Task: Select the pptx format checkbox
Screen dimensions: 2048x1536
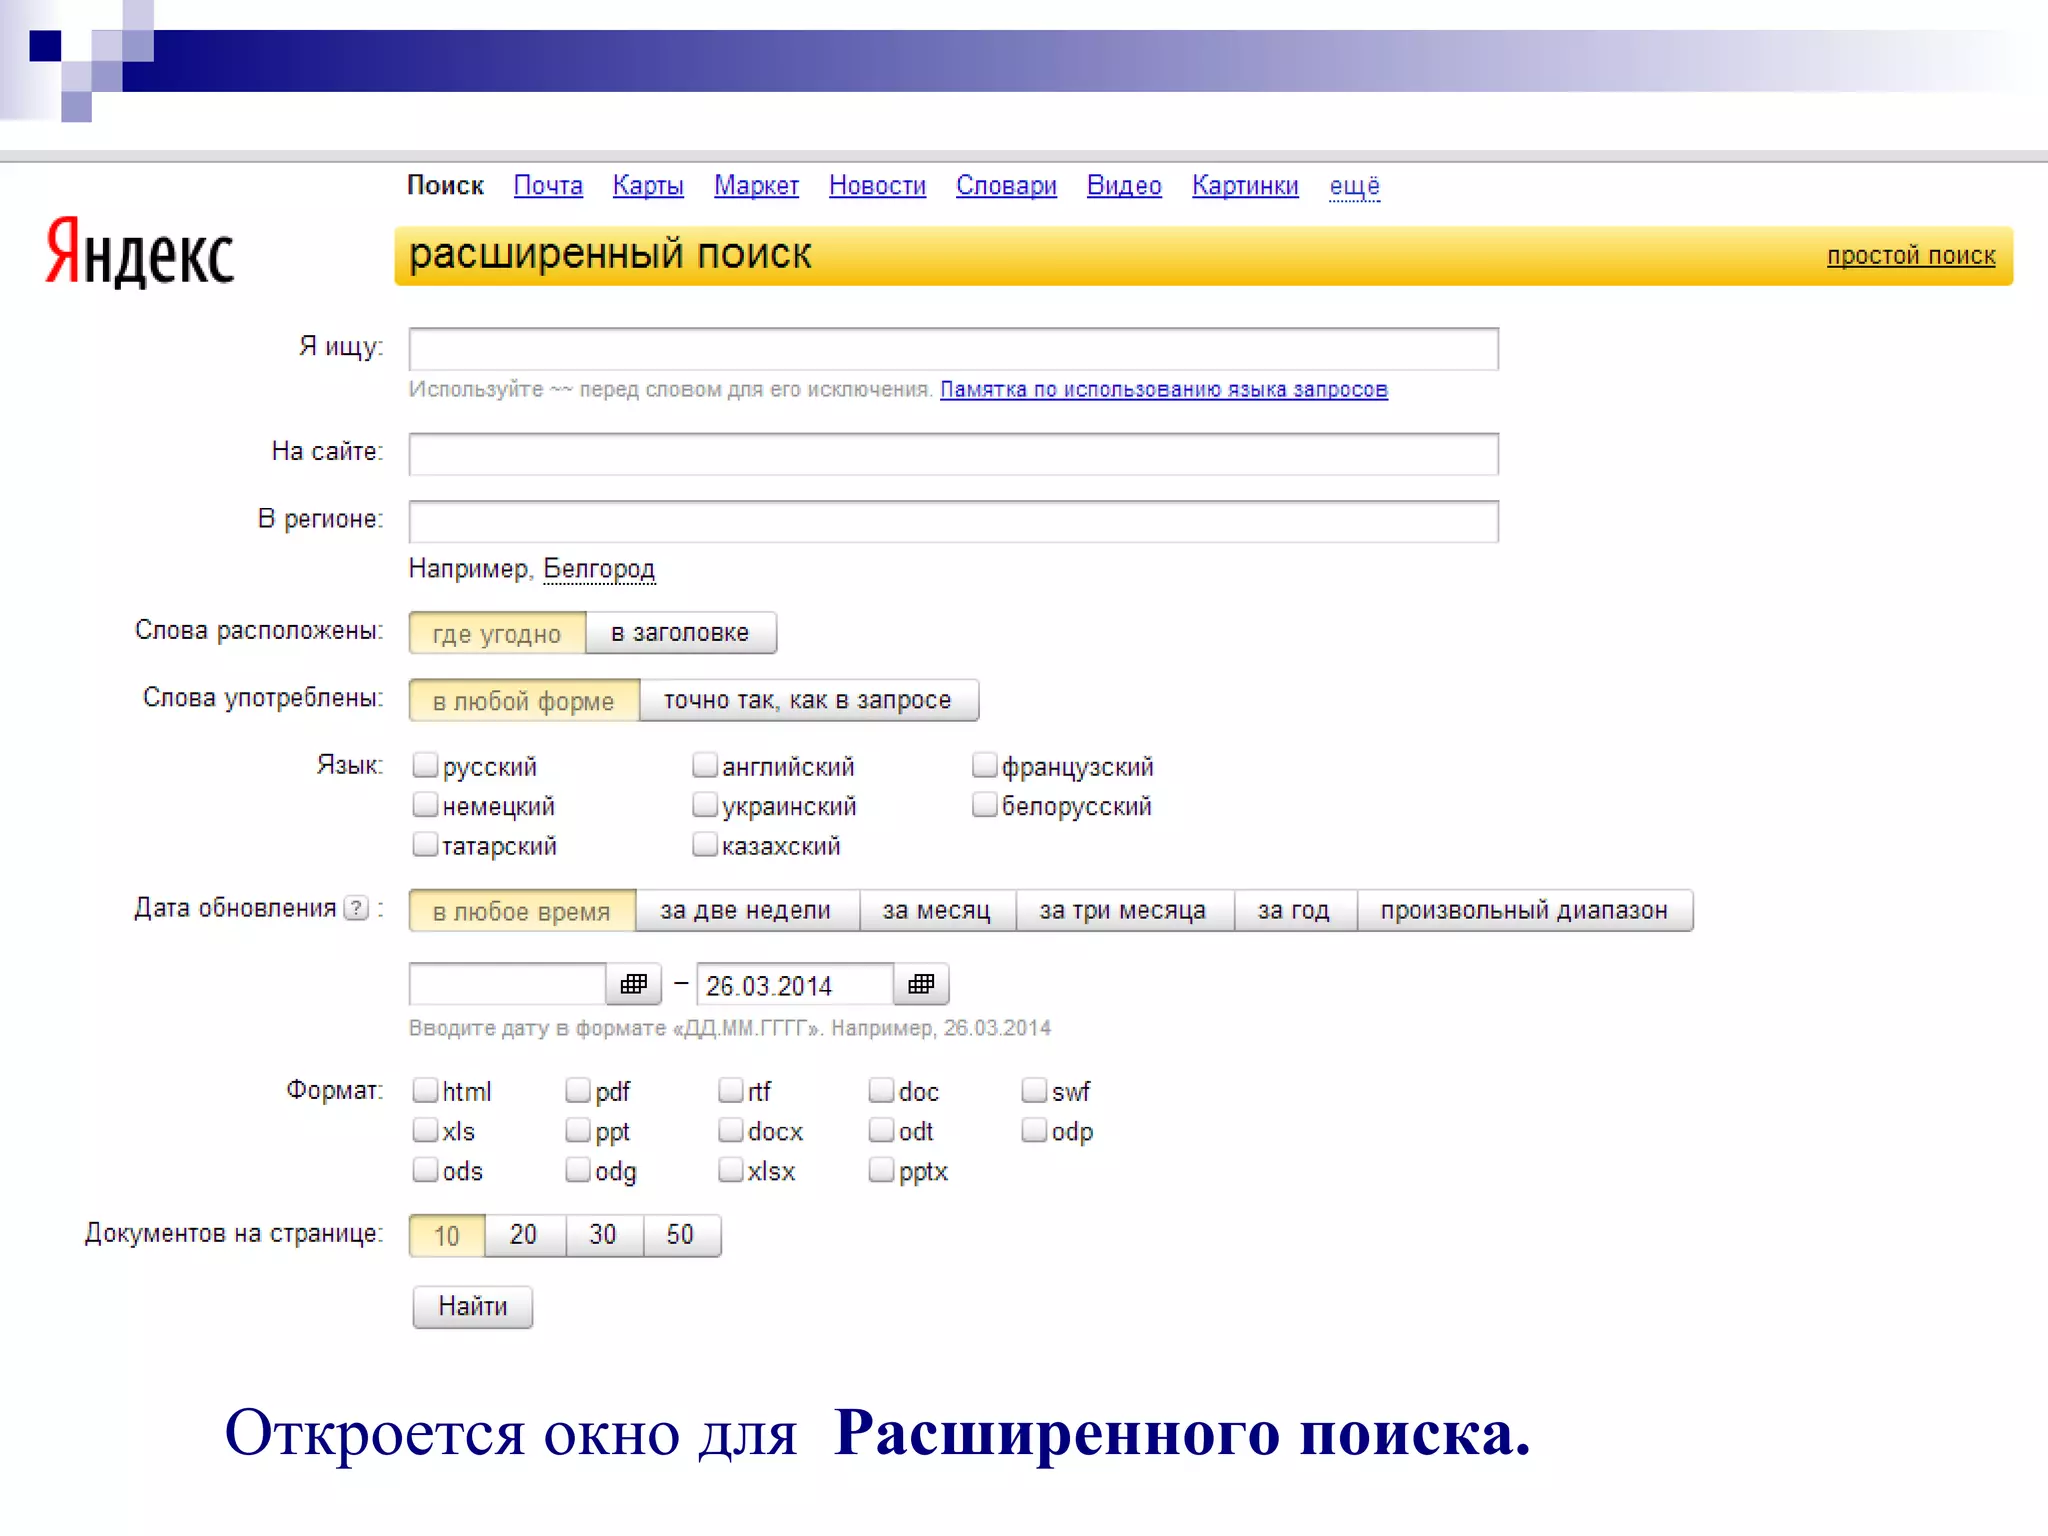Action: pos(882,1170)
